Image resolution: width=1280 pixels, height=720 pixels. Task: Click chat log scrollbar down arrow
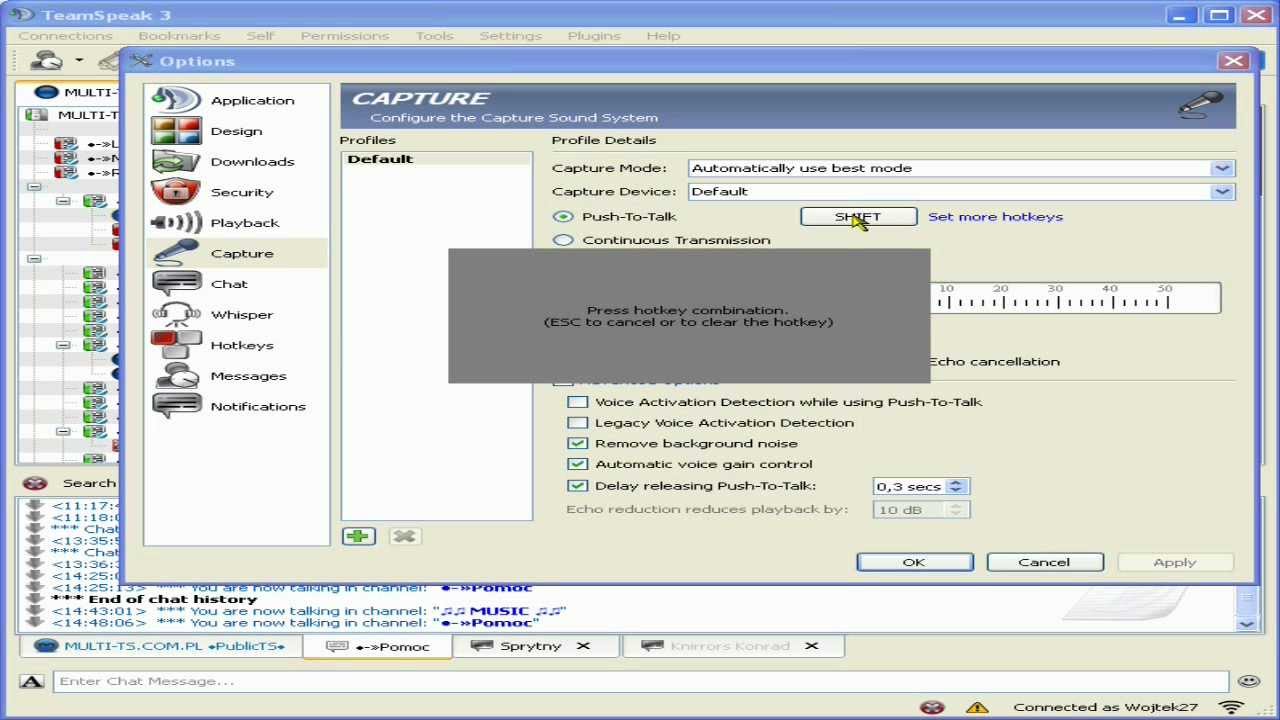point(1246,623)
